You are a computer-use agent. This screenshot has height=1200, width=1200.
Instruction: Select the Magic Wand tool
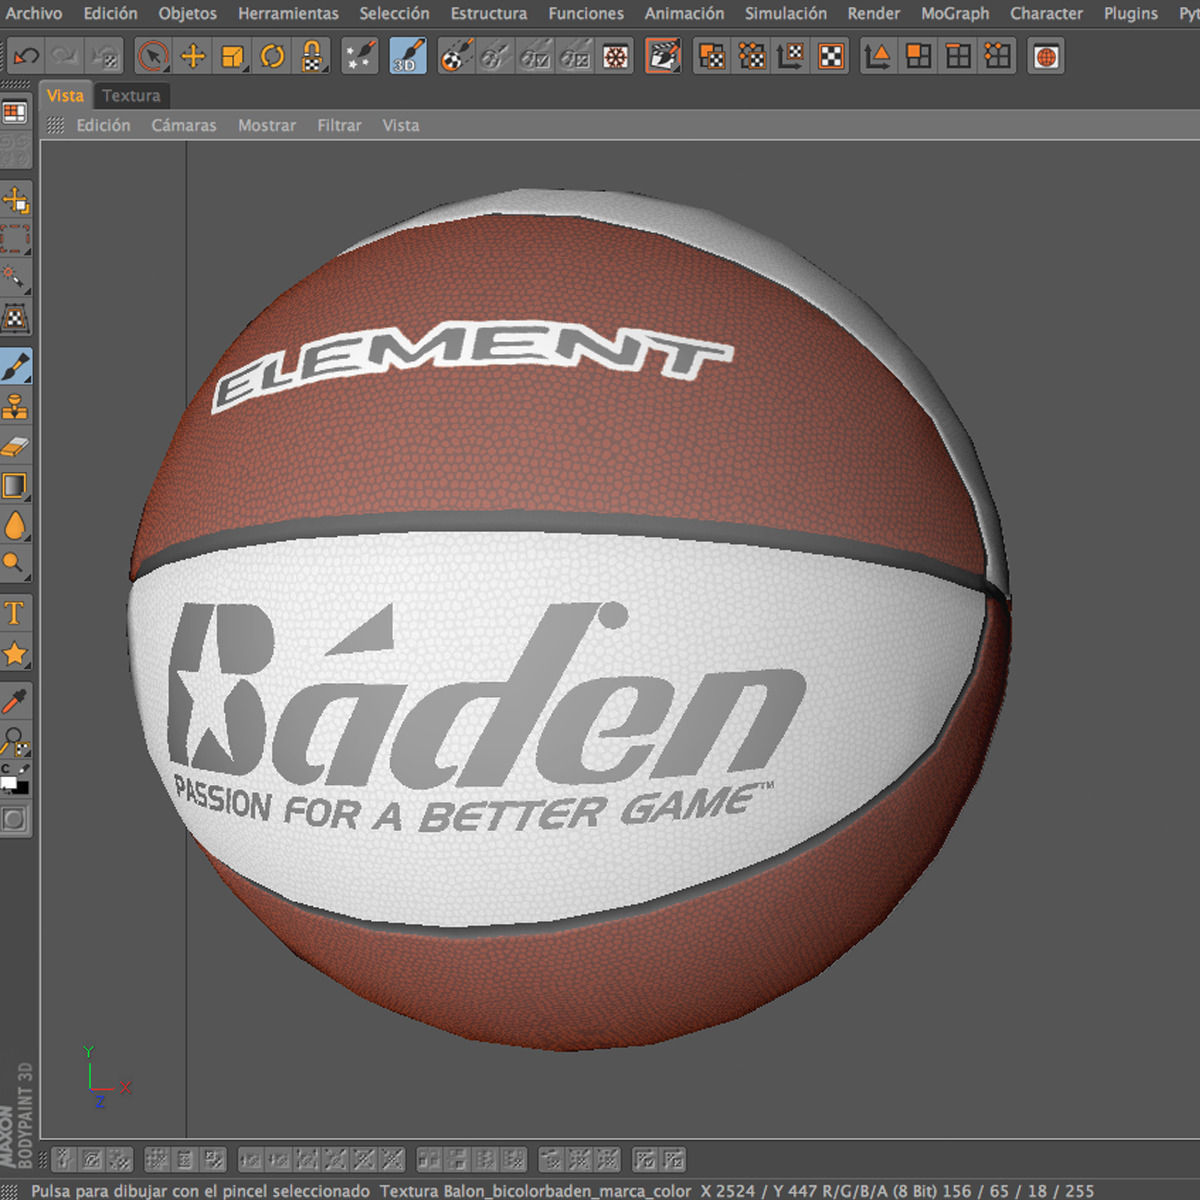[x=16, y=279]
